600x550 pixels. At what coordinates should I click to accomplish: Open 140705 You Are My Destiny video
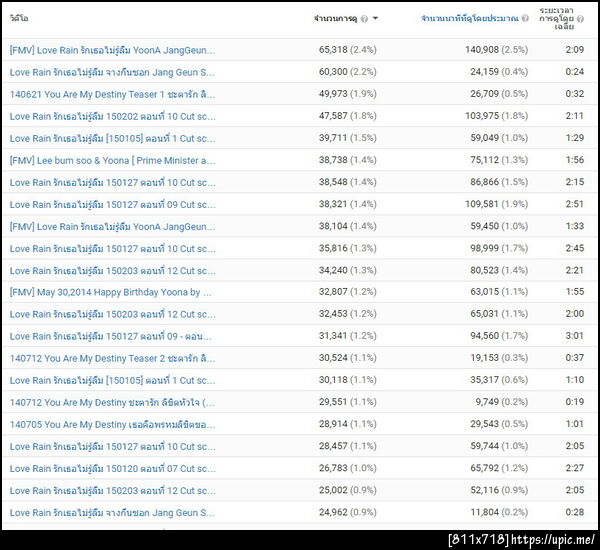tap(112, 424)
